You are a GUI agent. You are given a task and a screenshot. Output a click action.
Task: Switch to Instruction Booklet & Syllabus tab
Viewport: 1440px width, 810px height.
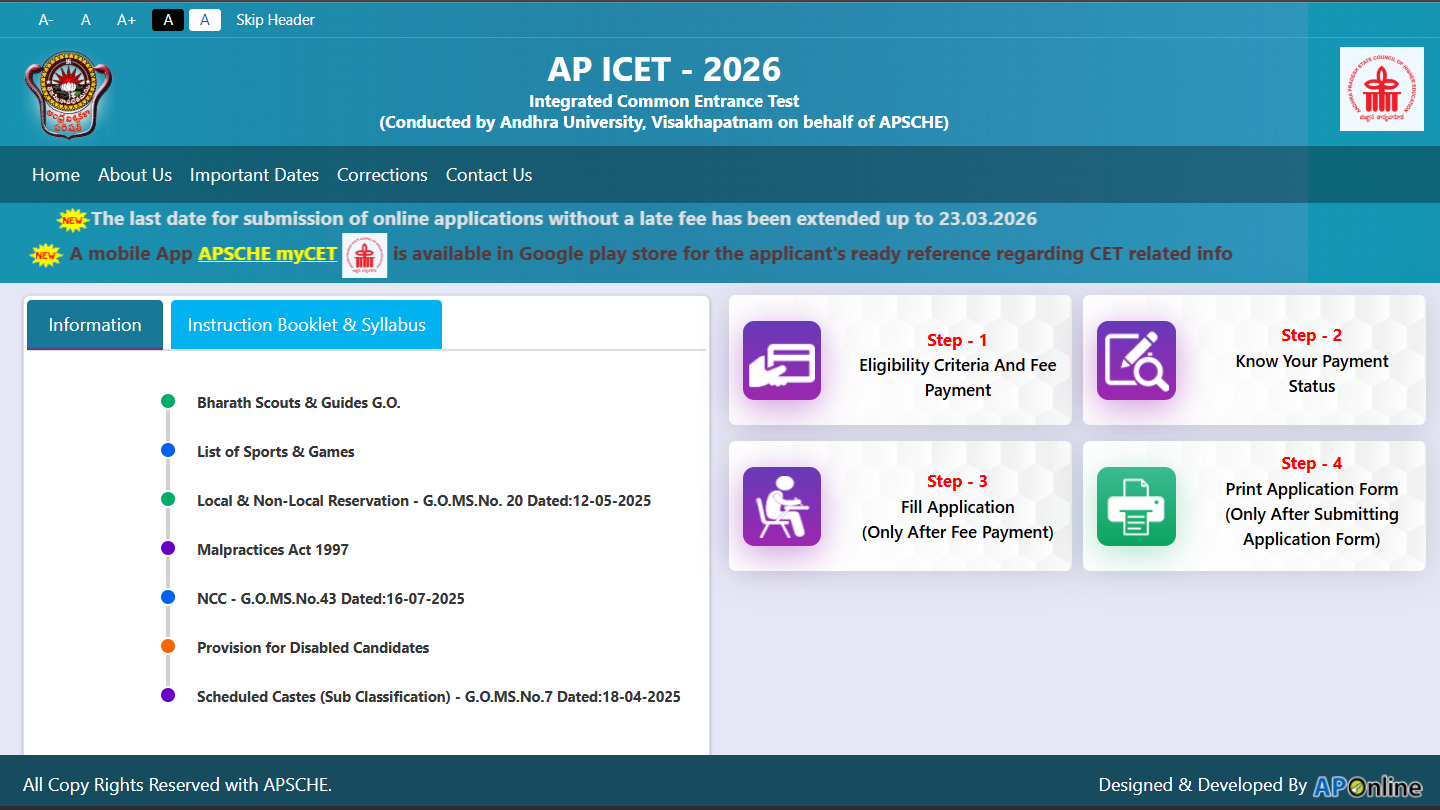306,325
